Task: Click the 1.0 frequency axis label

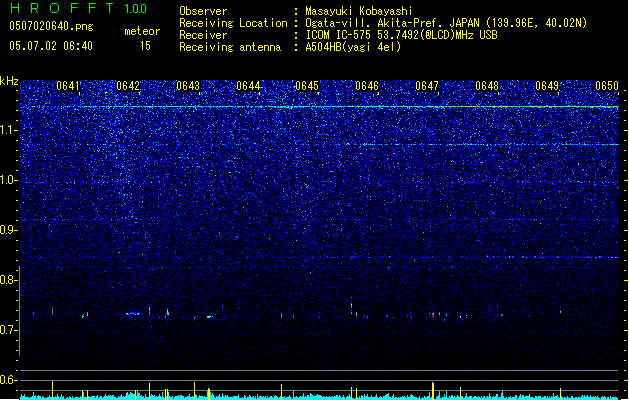Action: tap(9, 180)
